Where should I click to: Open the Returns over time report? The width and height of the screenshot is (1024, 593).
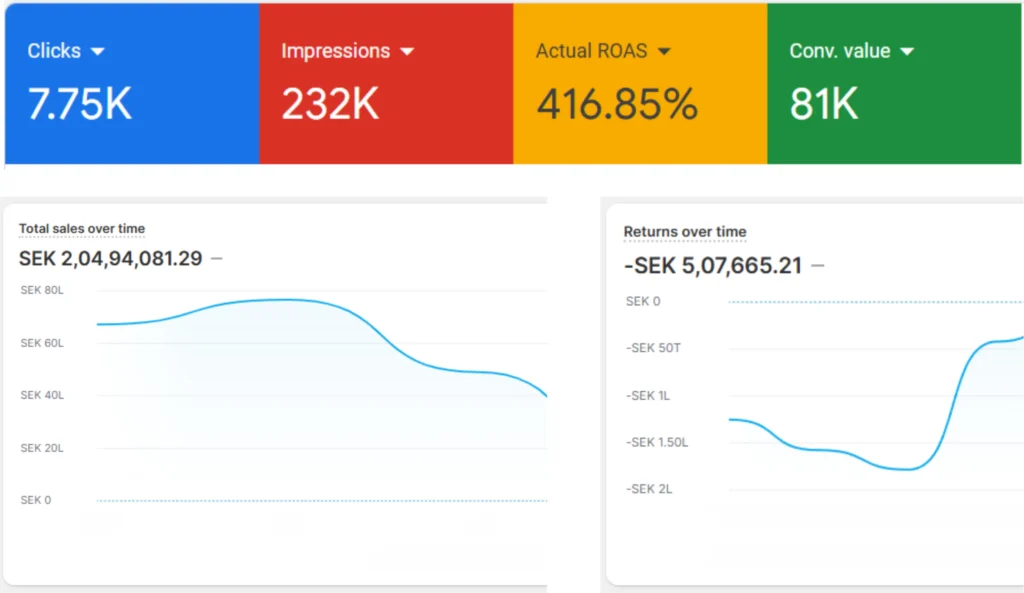click(x=685, y=232)
